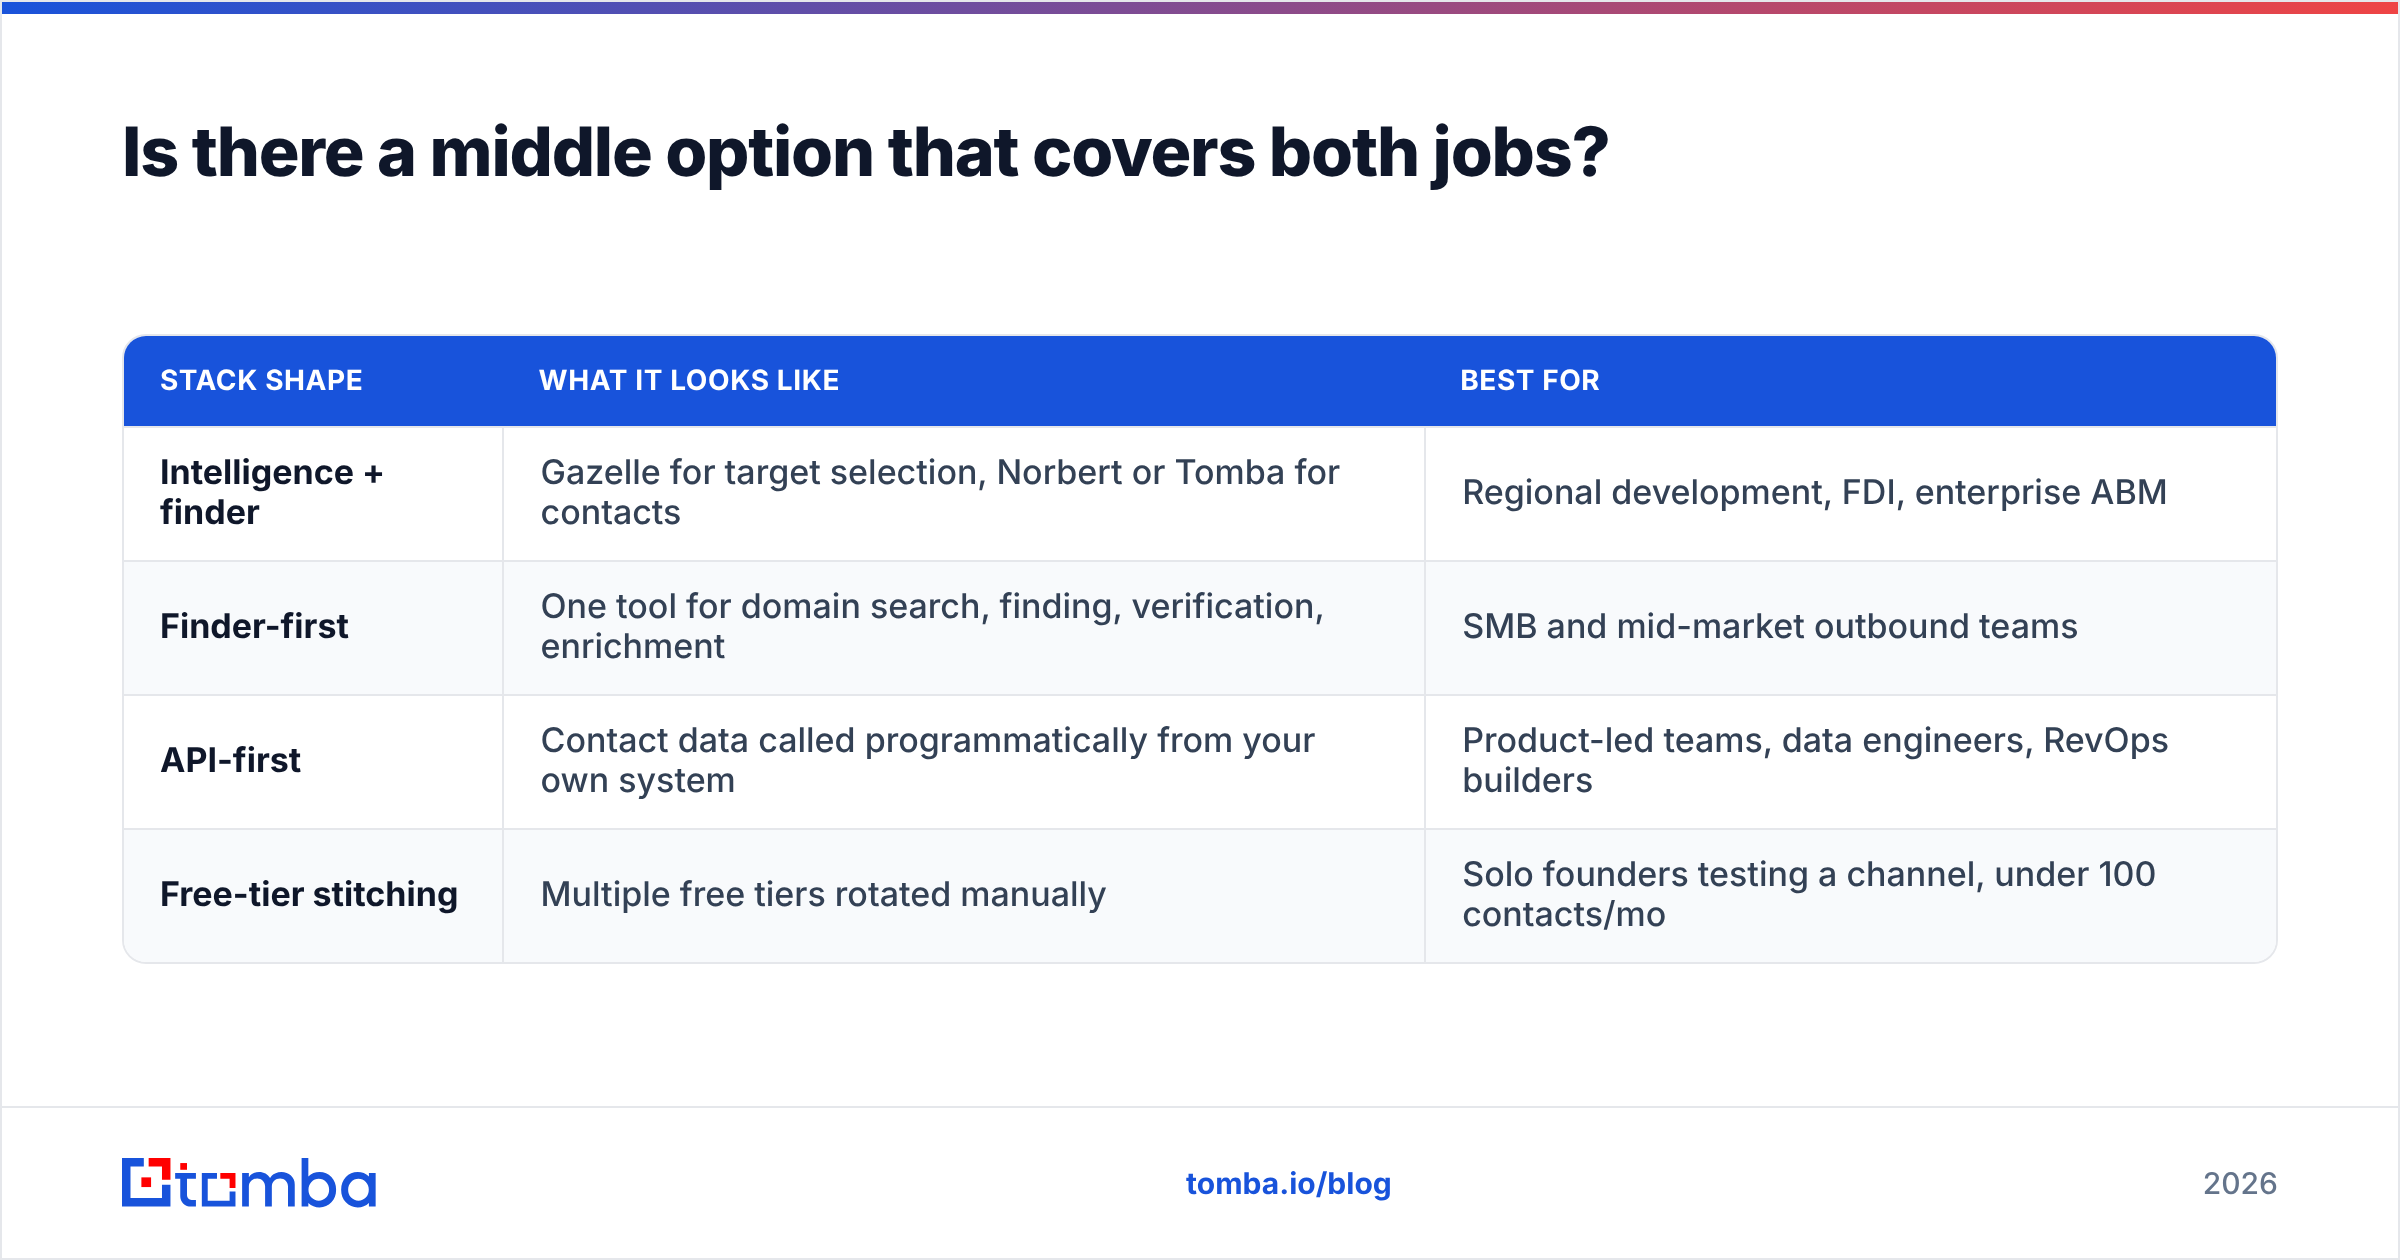2400x1260 pixels.
Task: Select the Finder-first row label
Action: click(x=254, y=626)
